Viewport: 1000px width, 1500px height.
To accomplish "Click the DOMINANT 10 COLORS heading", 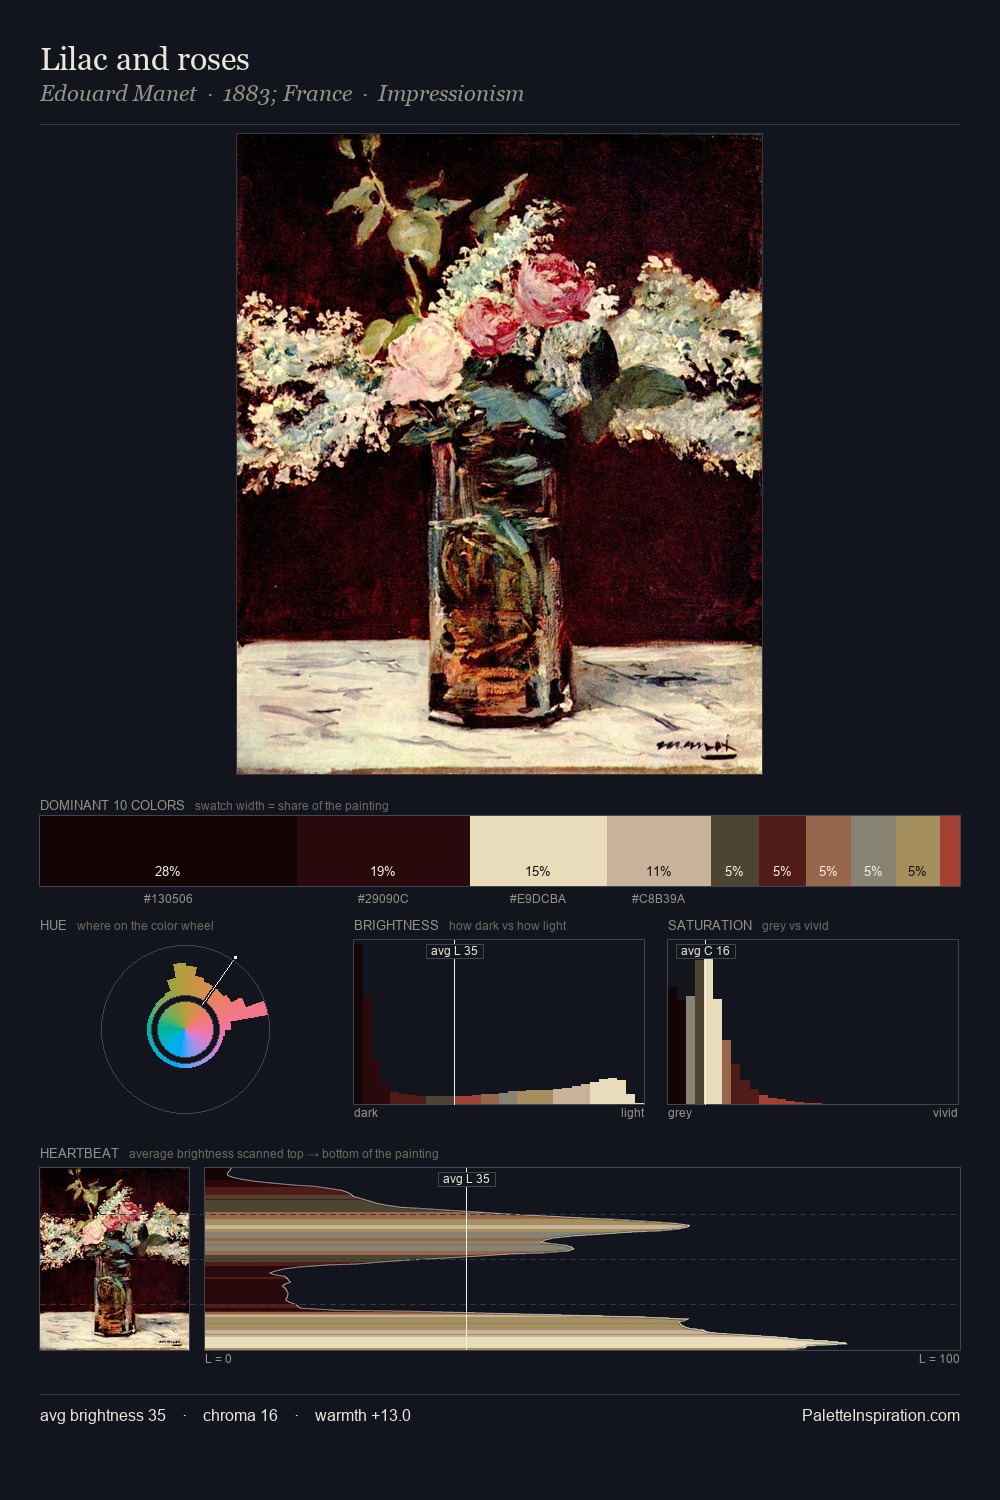I will point(112,805).
